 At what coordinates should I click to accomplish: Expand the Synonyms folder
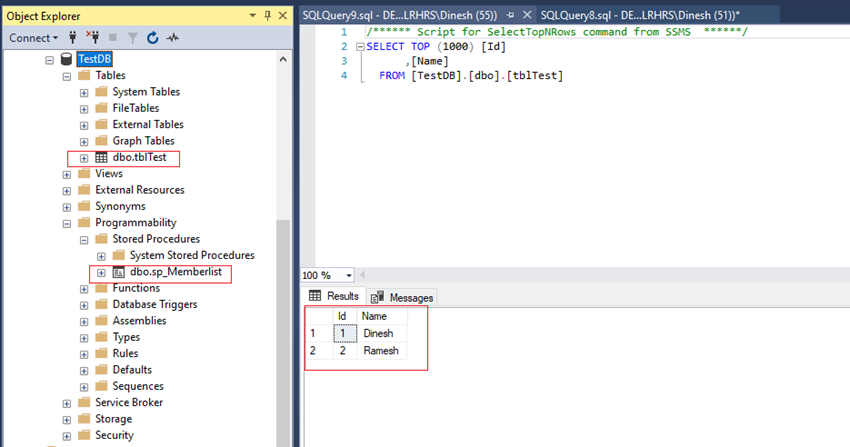(x=67, y=207)
